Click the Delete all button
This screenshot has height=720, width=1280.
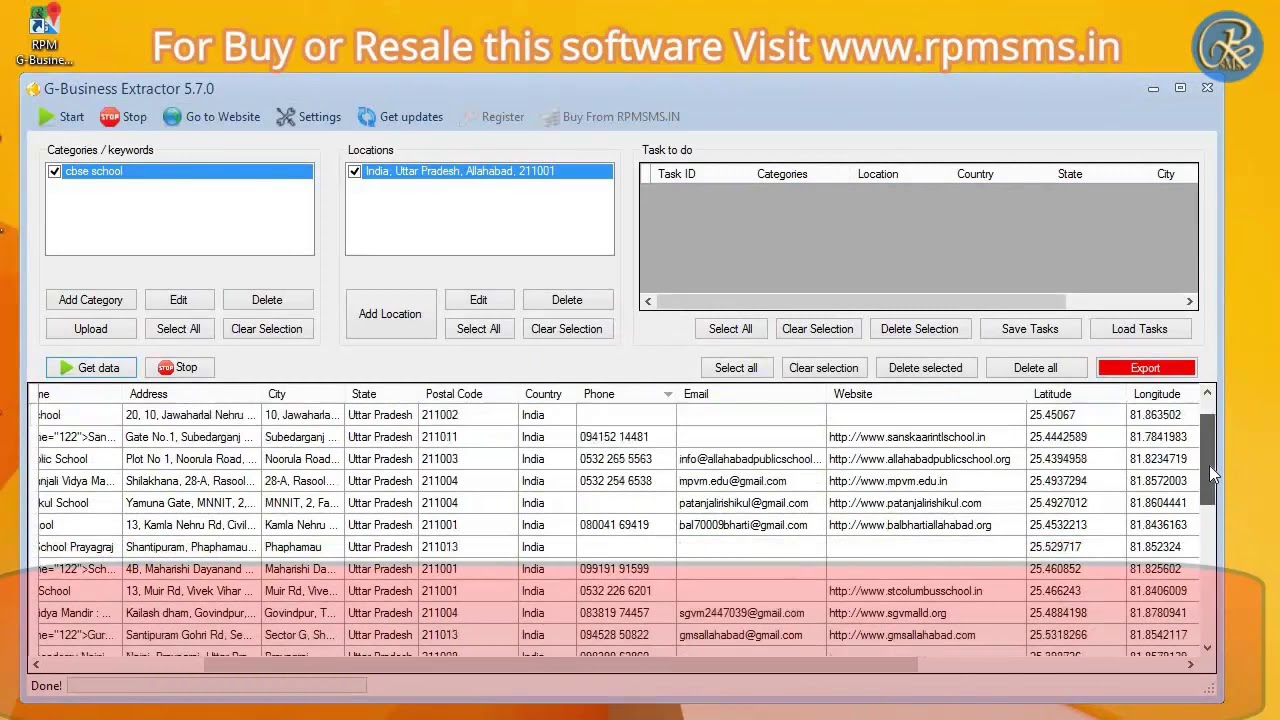click(1035, 368)
